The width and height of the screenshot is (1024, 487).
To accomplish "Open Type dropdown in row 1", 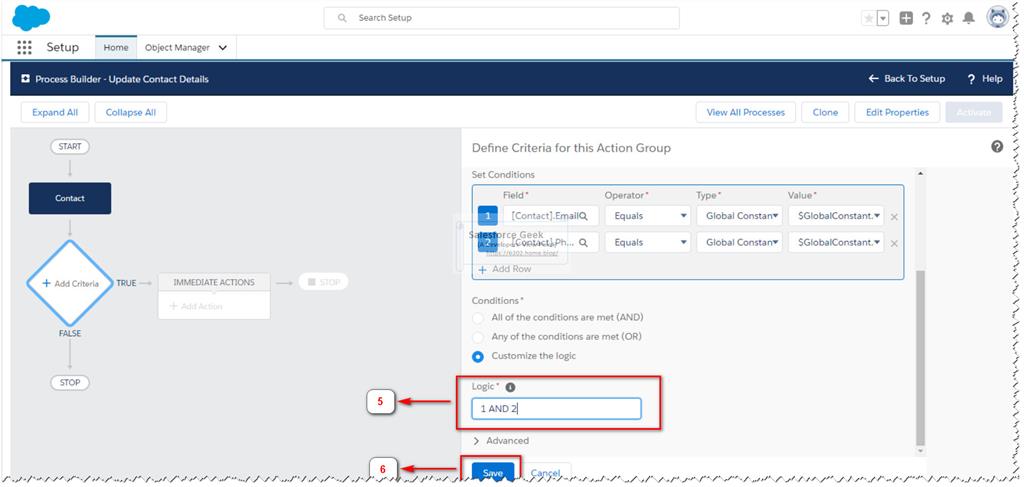I will click(x=739, y=215).
